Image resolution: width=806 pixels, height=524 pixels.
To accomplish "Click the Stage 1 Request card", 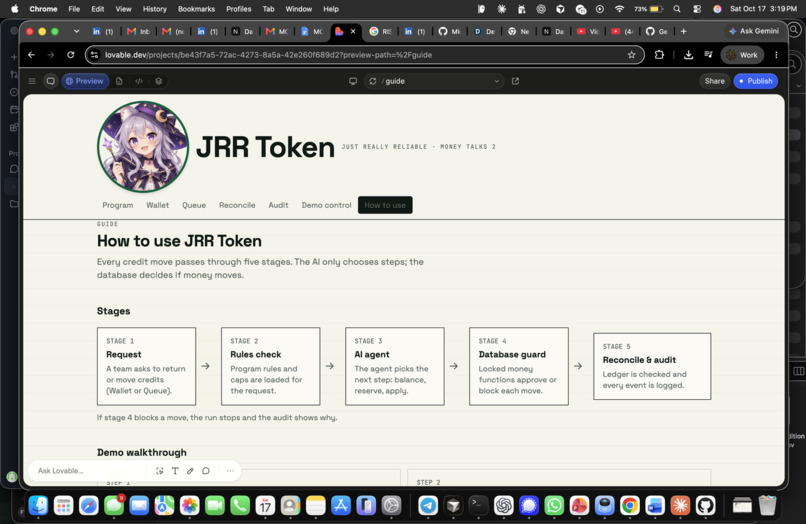I will pyautogui.click(x=146, y=366).
